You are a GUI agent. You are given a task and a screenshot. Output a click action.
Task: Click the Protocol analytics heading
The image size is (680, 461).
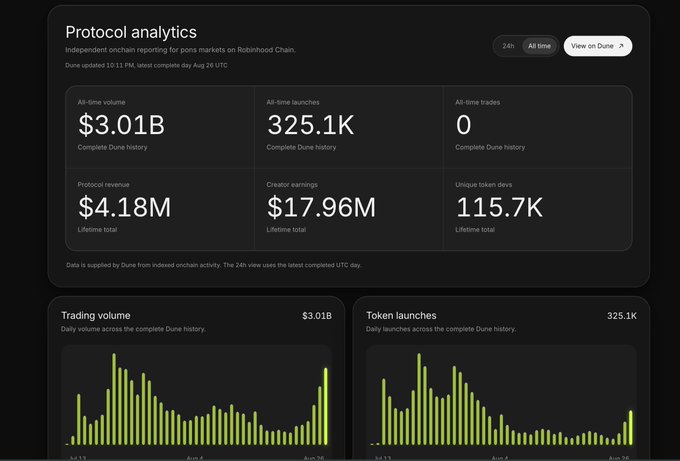pos(131,32)
